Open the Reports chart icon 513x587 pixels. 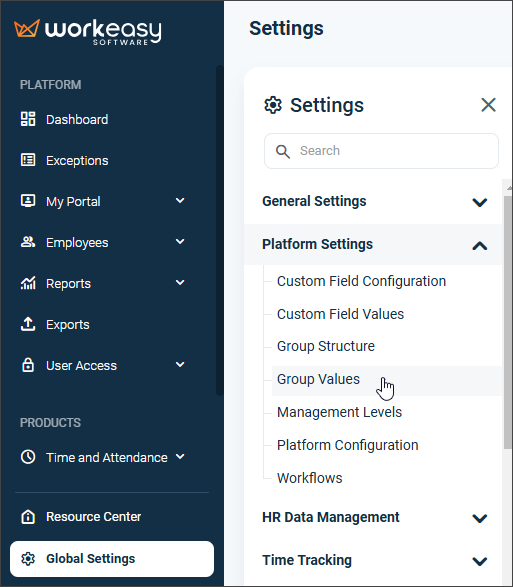pos(28,283)
